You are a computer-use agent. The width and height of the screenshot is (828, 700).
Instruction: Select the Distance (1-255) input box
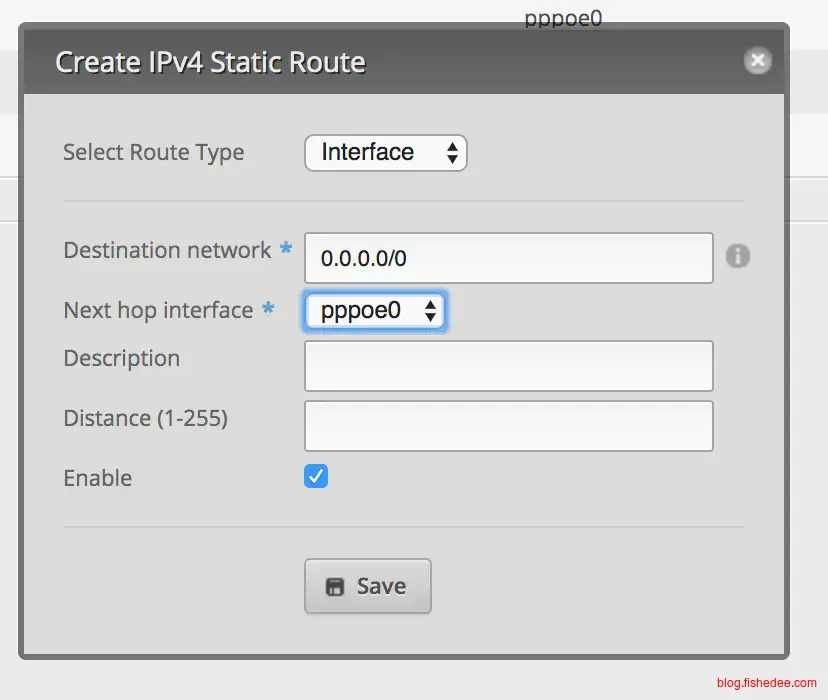pos(508,426)
